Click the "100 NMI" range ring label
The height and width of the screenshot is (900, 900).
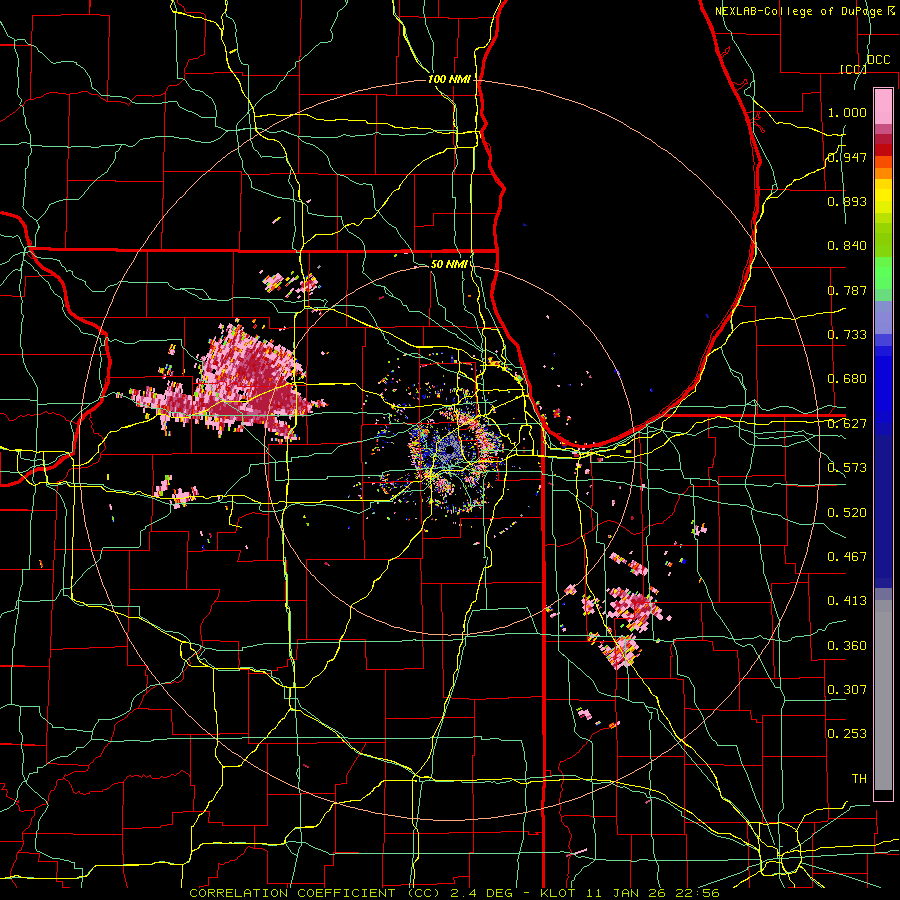point(449,79)
